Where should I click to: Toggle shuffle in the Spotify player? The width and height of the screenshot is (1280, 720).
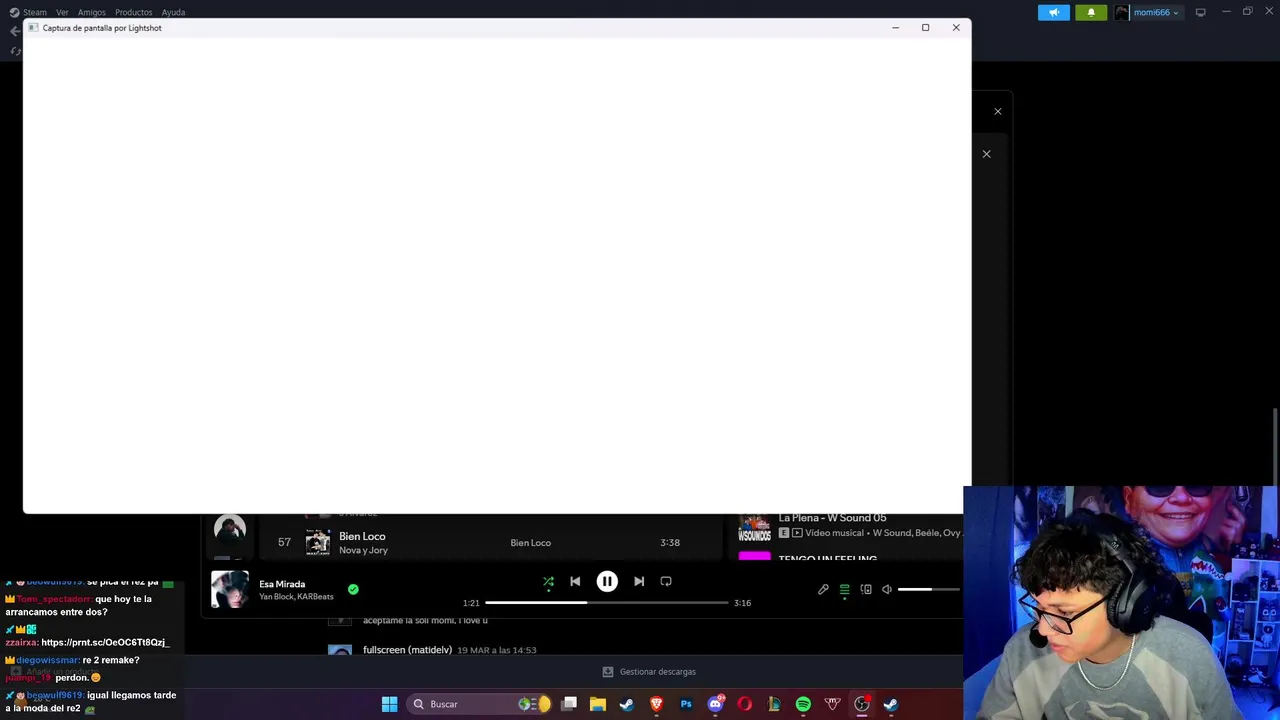[x=548, y=581]
